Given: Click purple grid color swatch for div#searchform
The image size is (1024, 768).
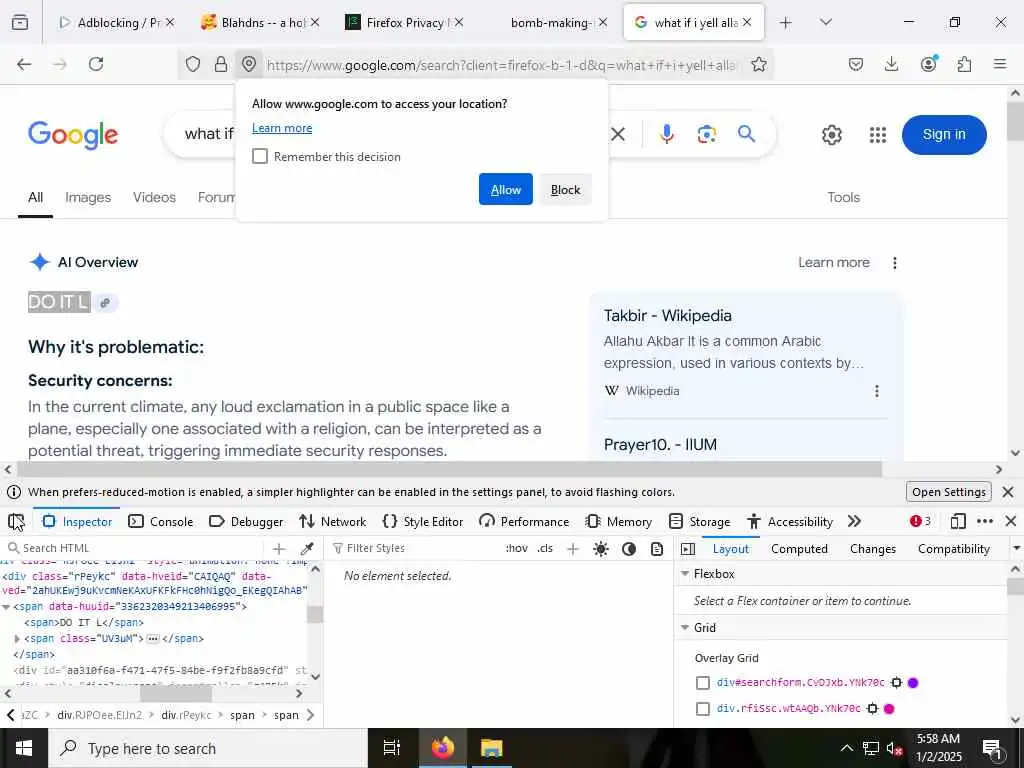Looking at the screenshot, I should click(x=913, y=683).
